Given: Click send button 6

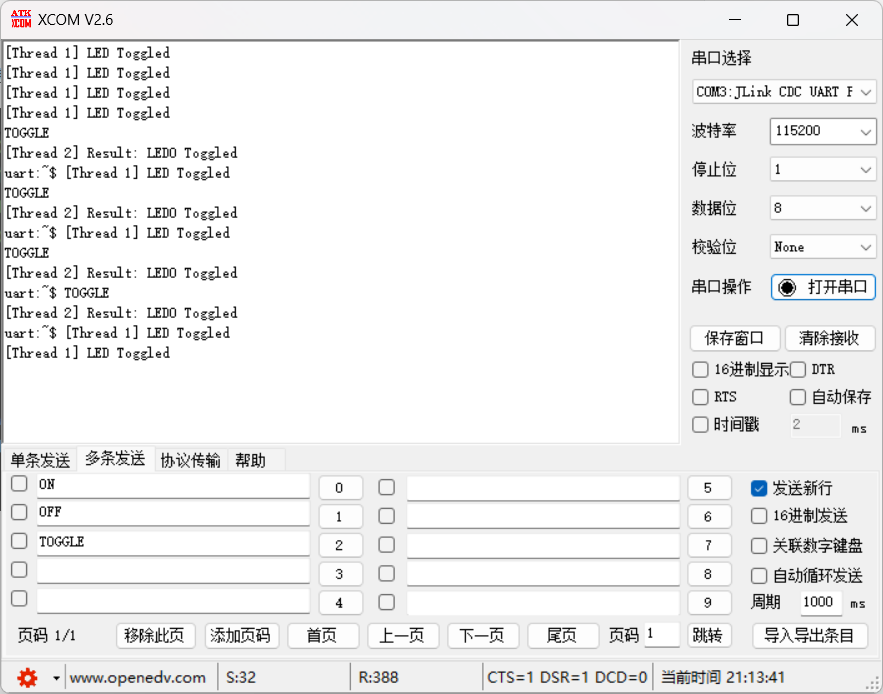Looking at the screenshot, I should 709,517.
